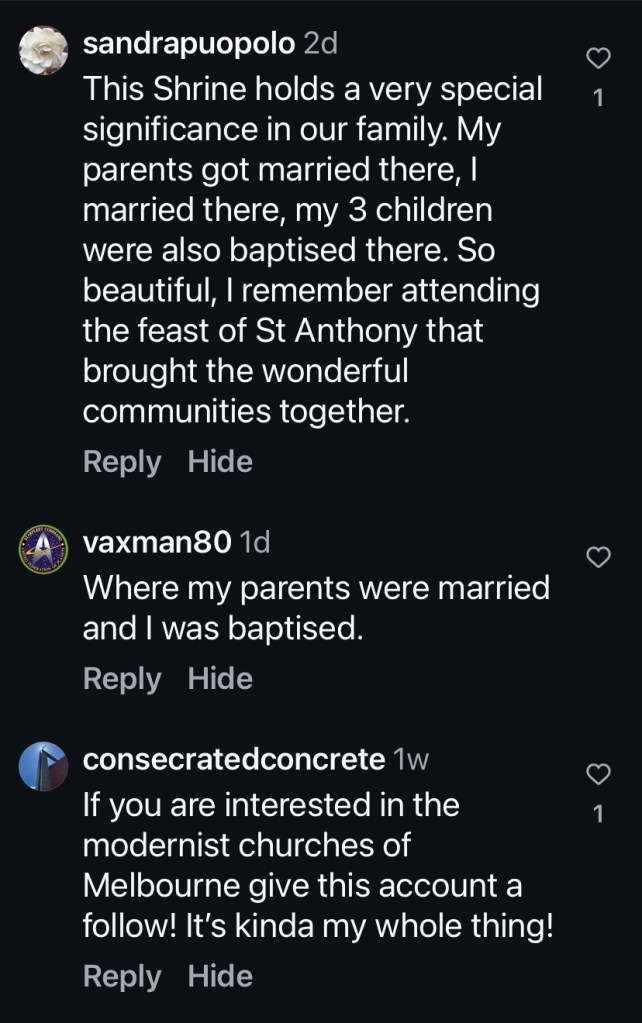Image resolution: width=642 pixels, height=1023 pixels.
Task: Reply to vaxman80's comment
Action: pos(121,679)
